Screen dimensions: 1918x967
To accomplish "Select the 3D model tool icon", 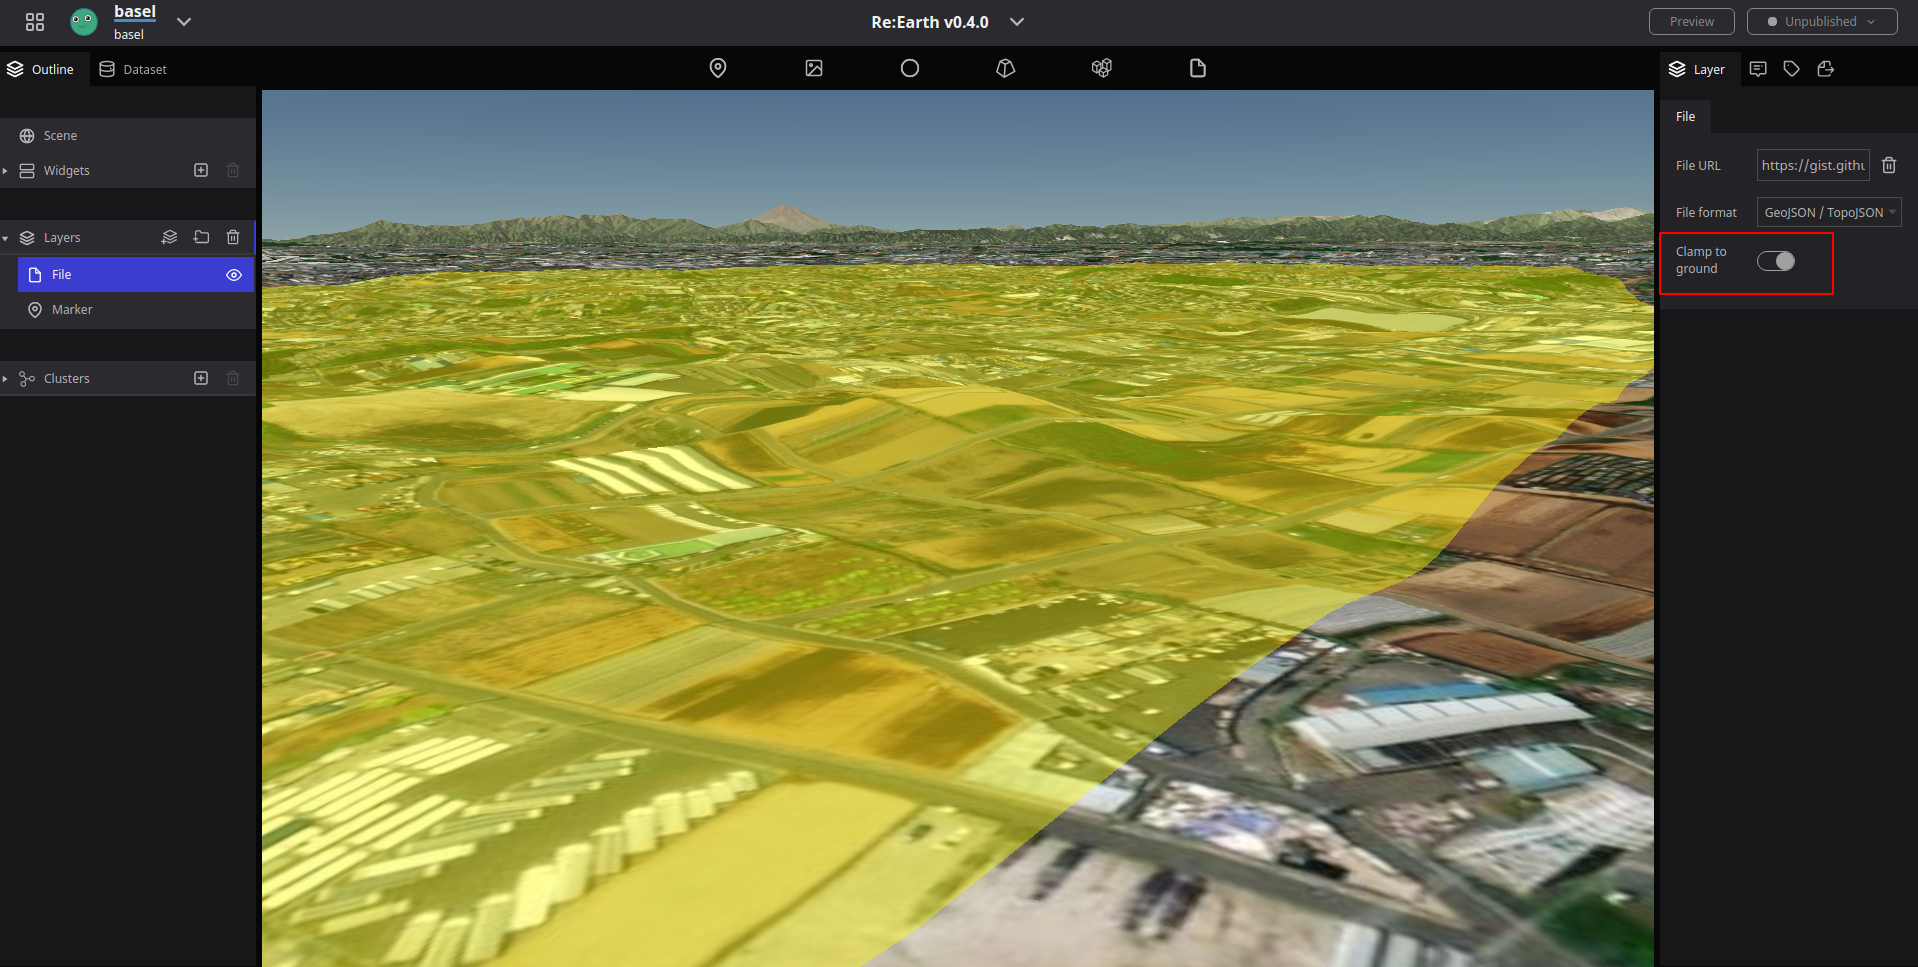I will [1006, 68].
